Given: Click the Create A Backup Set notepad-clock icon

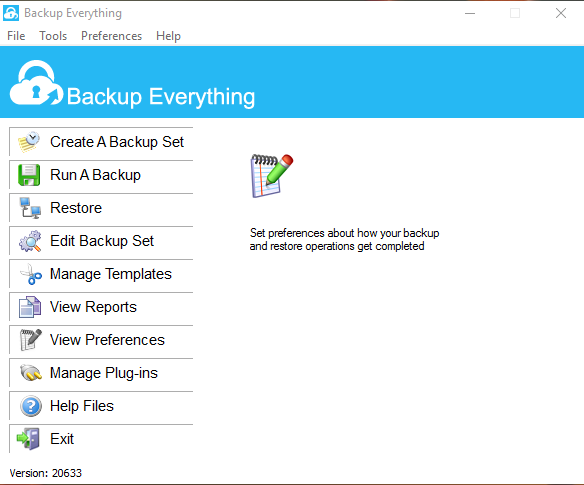Looking at the screenshot, I should coord(29,142).
